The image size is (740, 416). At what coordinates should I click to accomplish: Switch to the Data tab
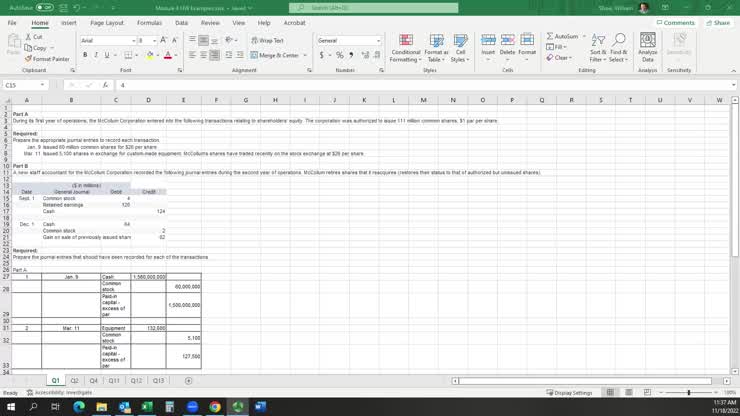click(181, 23)
